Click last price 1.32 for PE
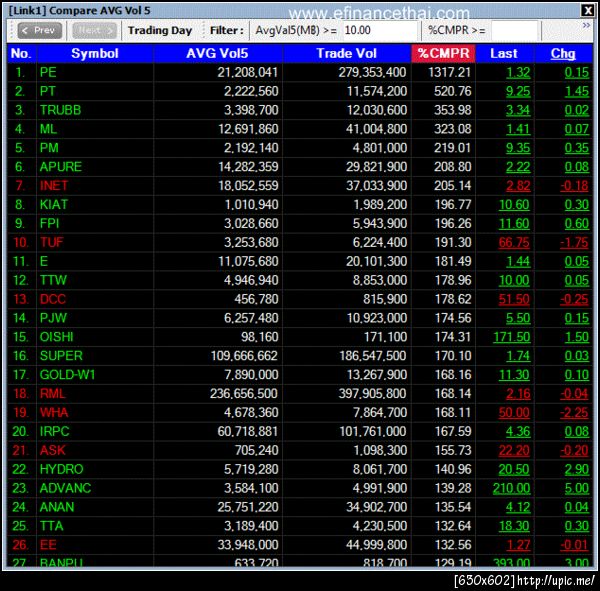The image size is (600, 591). pyautogui.click(x=518, y=72)
